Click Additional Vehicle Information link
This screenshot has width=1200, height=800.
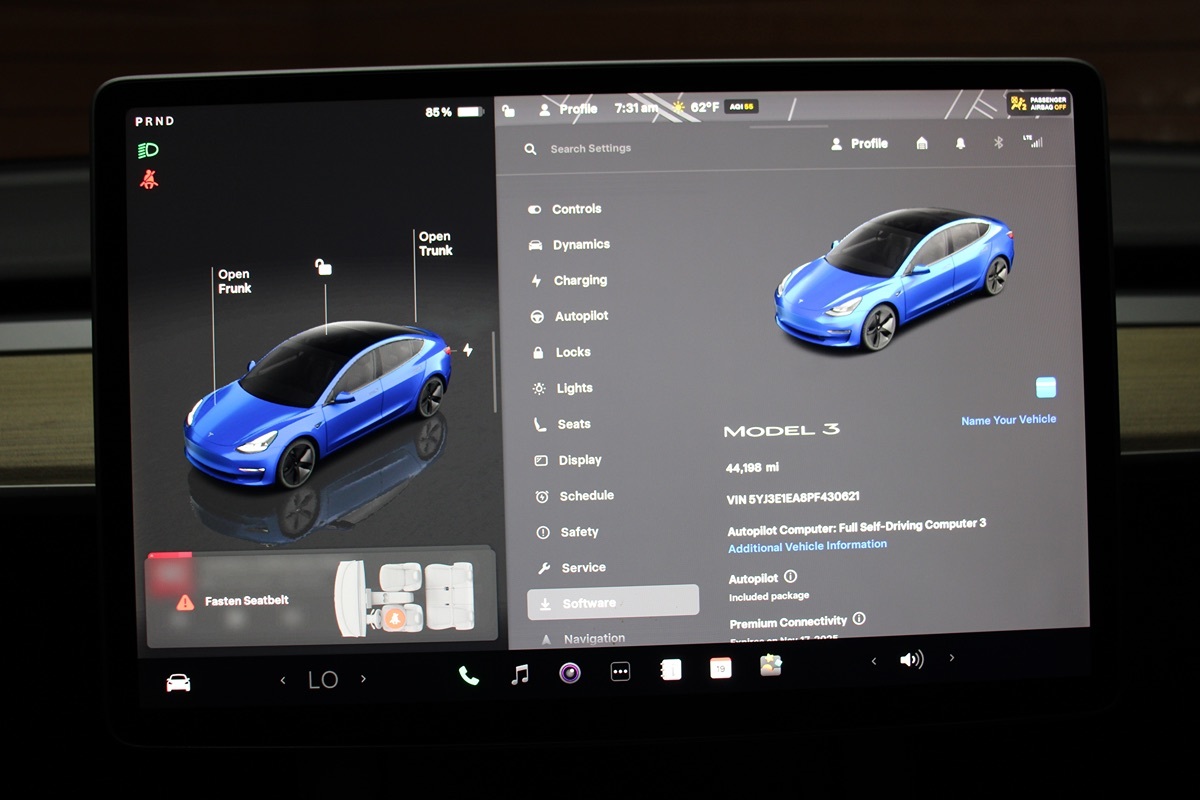coord(807,546)
